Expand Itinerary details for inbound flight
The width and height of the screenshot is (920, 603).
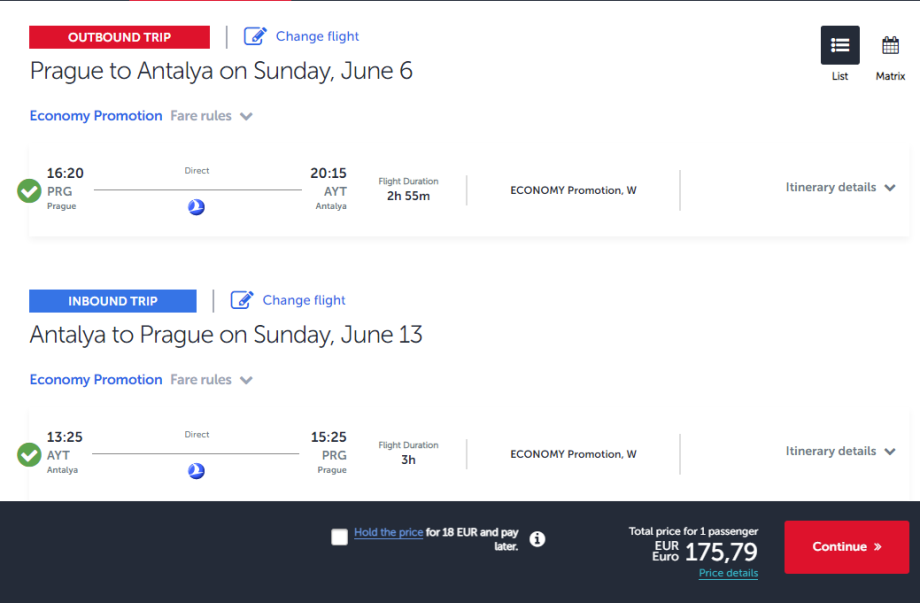tap(840, 451)
